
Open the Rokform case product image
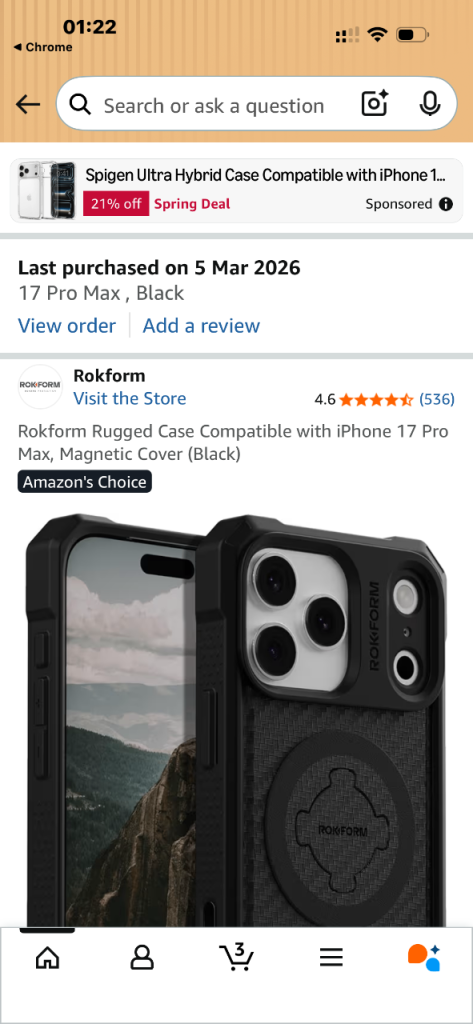tap(236, 718)
